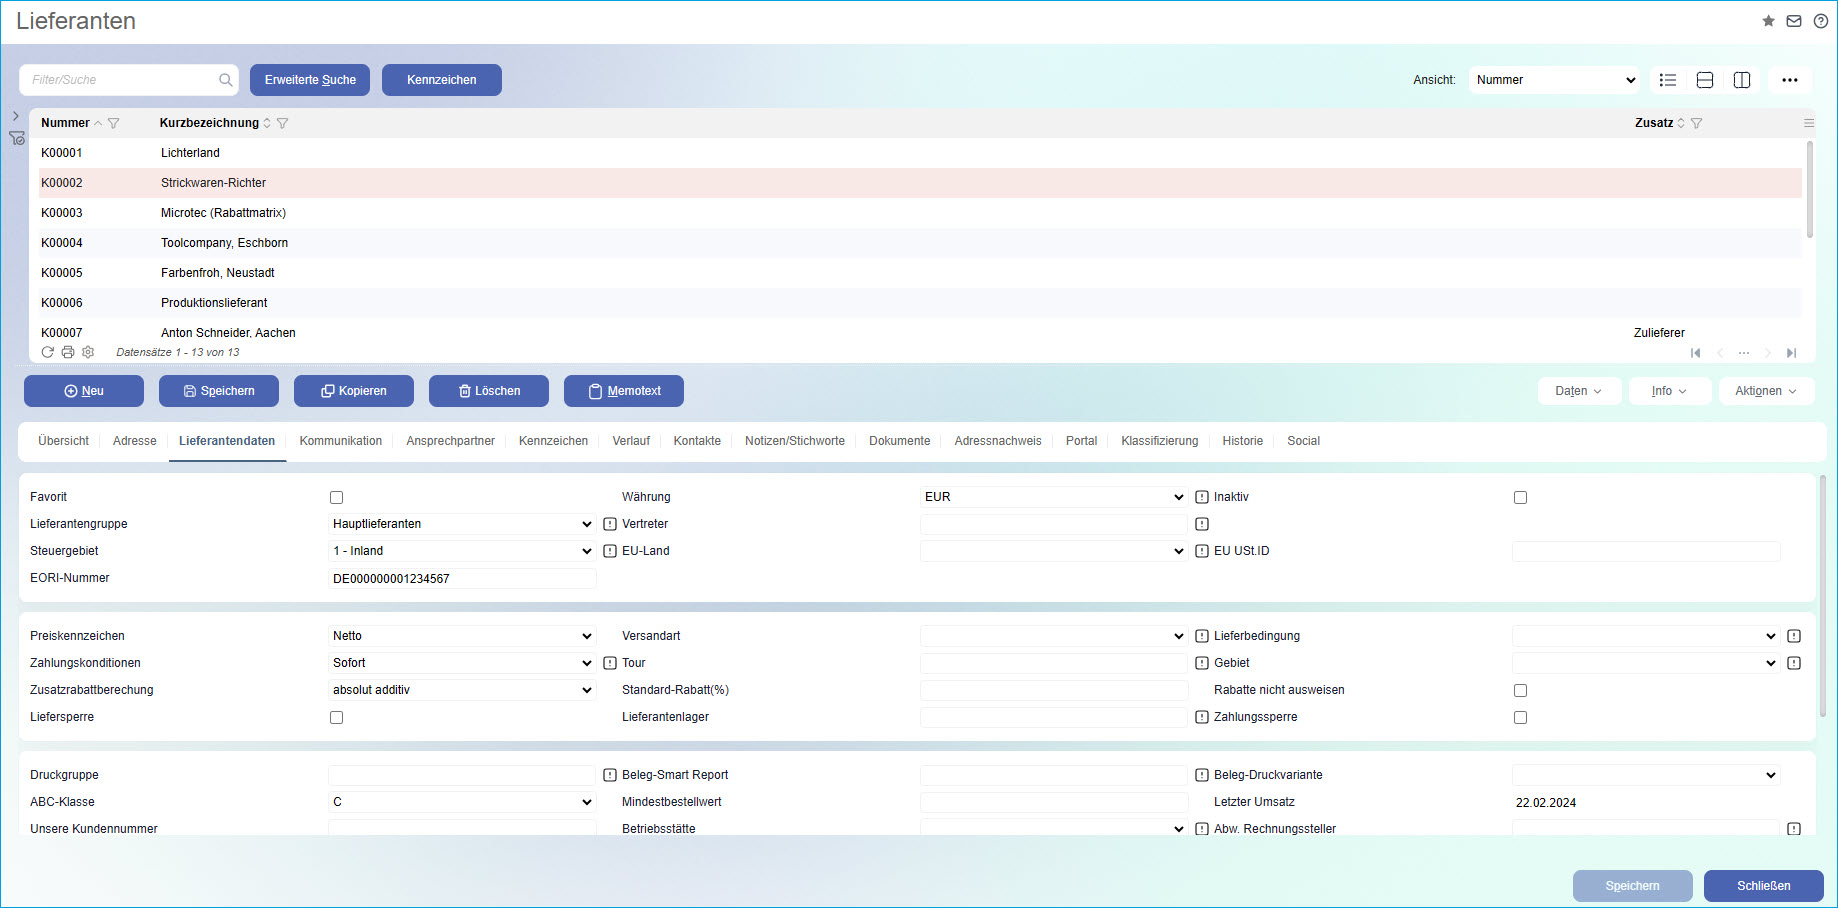Click the Nummer column filter icon
Viewport: 1838px width, 908px height.
(114, 123)
